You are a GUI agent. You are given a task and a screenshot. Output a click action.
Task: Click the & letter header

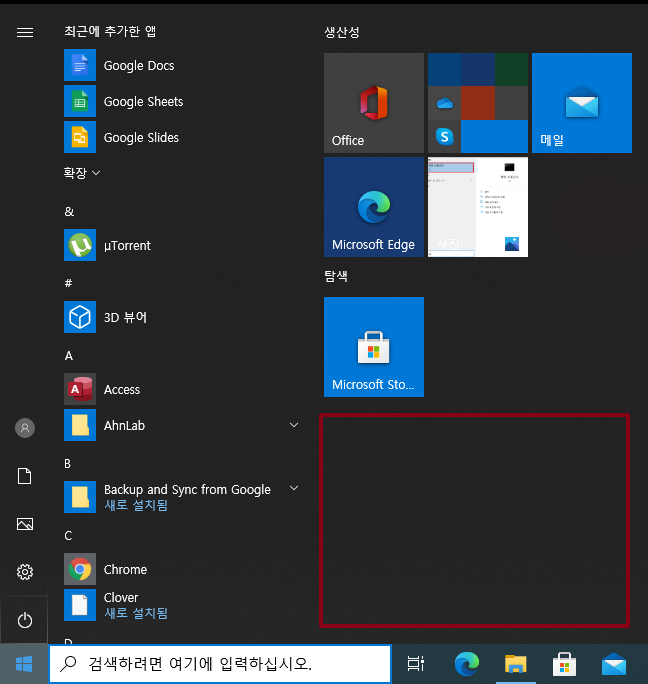point(69,212)
